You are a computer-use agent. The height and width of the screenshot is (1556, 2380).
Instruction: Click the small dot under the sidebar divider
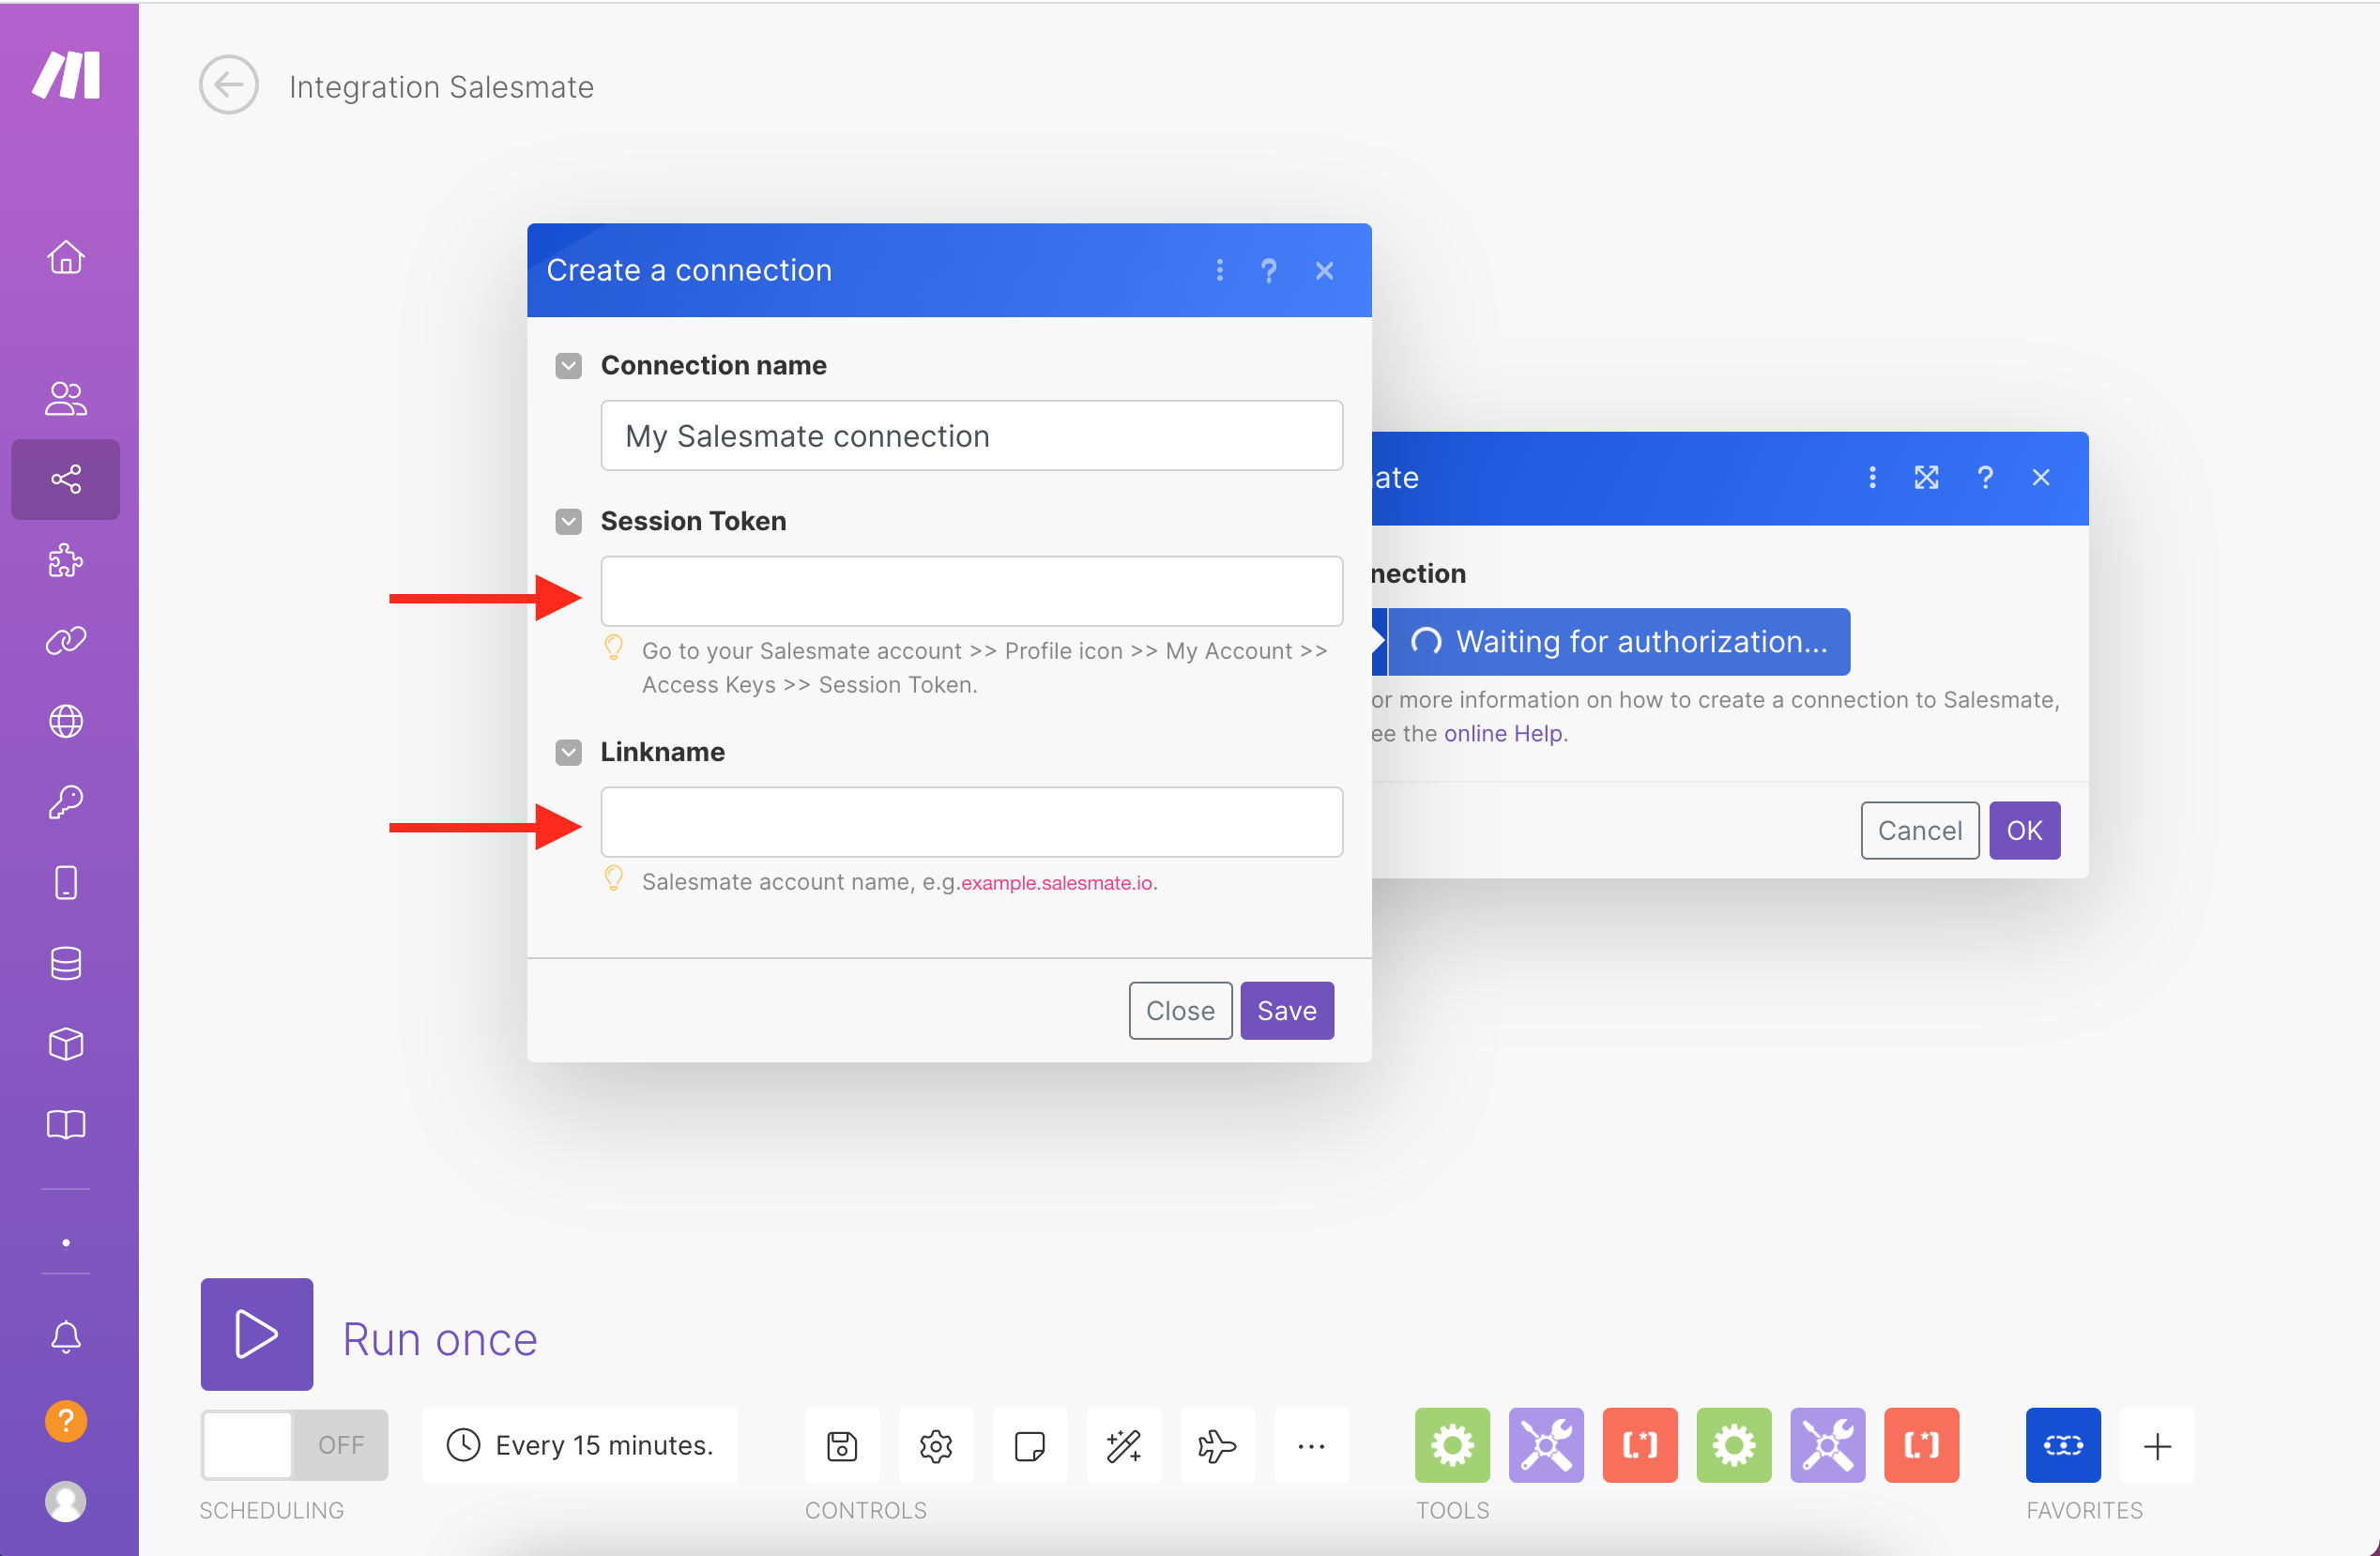pos(66,1243)
